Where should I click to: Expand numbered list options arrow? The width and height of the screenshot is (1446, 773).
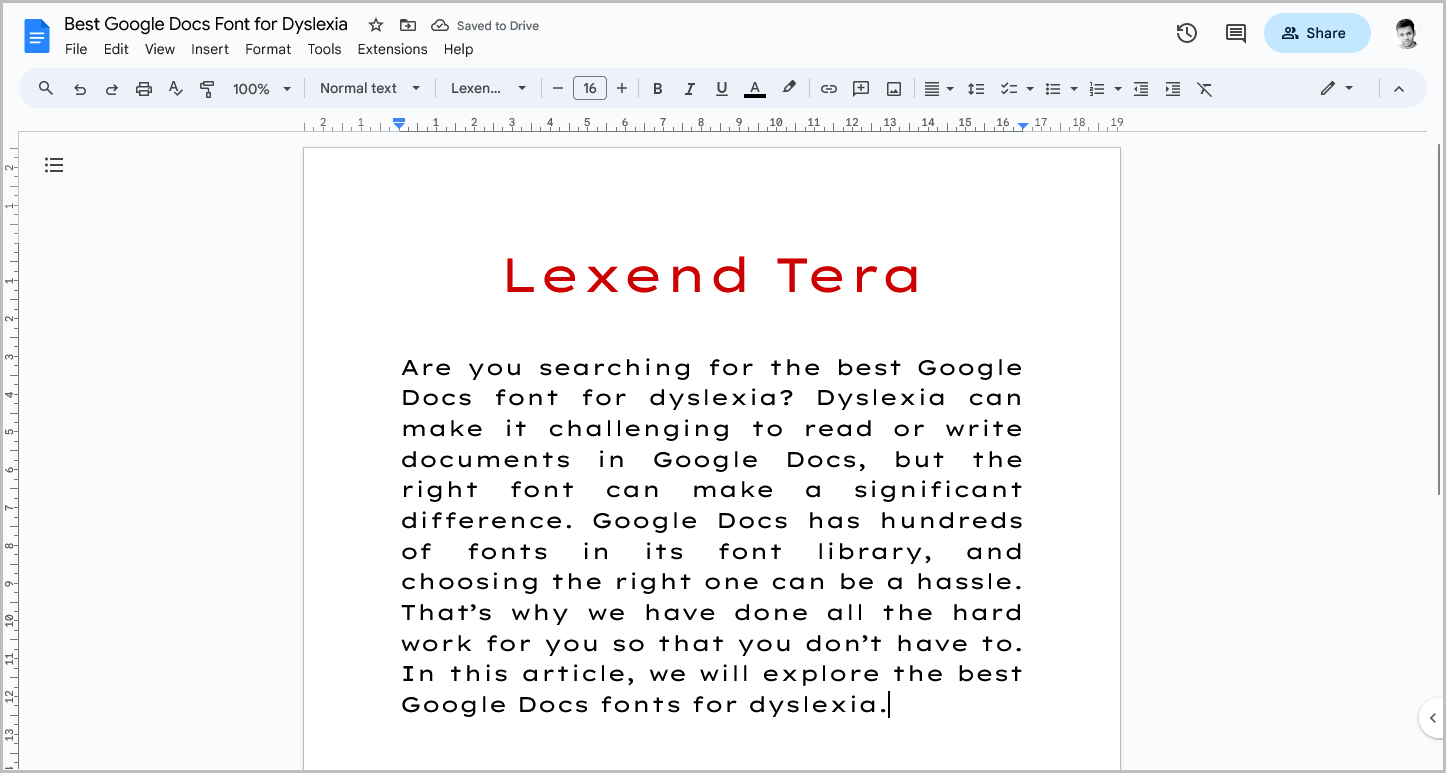tap(1118, 89)
